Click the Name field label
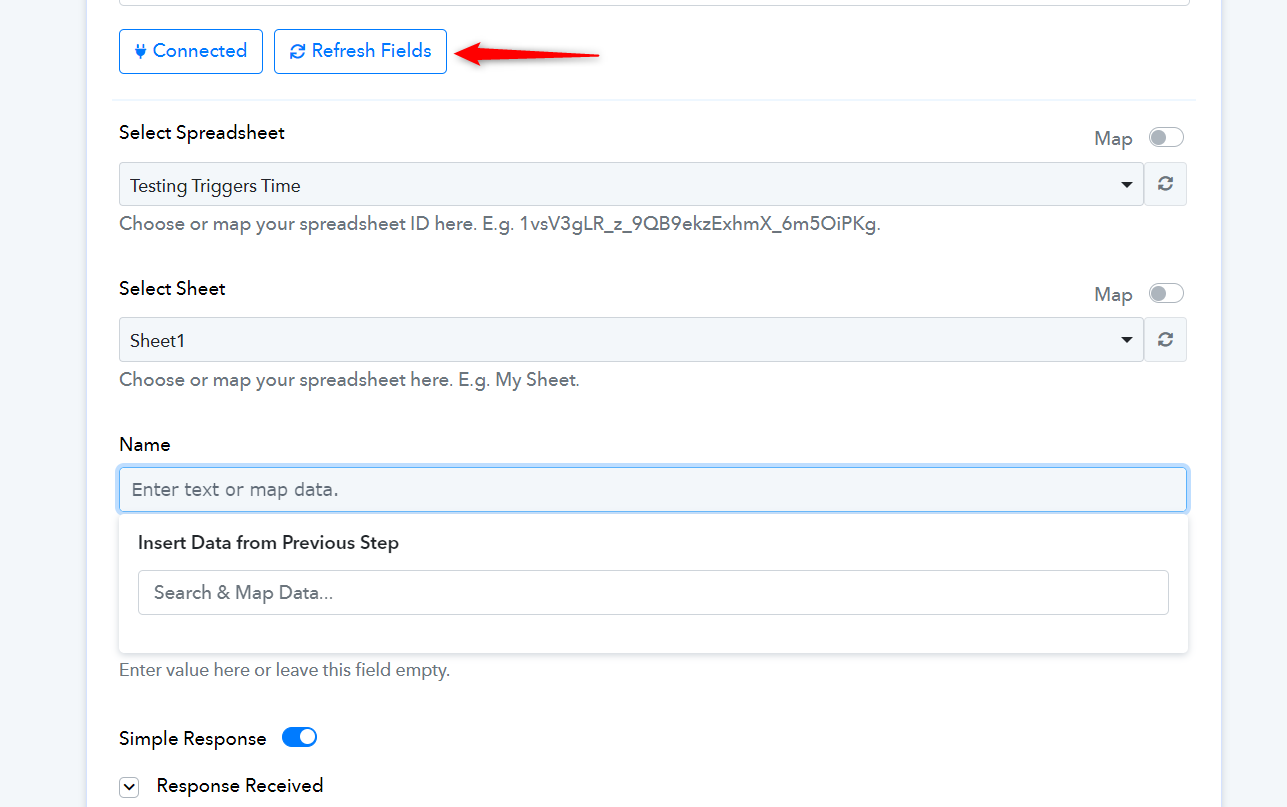Image resolution: width=1287 pixels, height=807 pixels. [x=145, y=445]
